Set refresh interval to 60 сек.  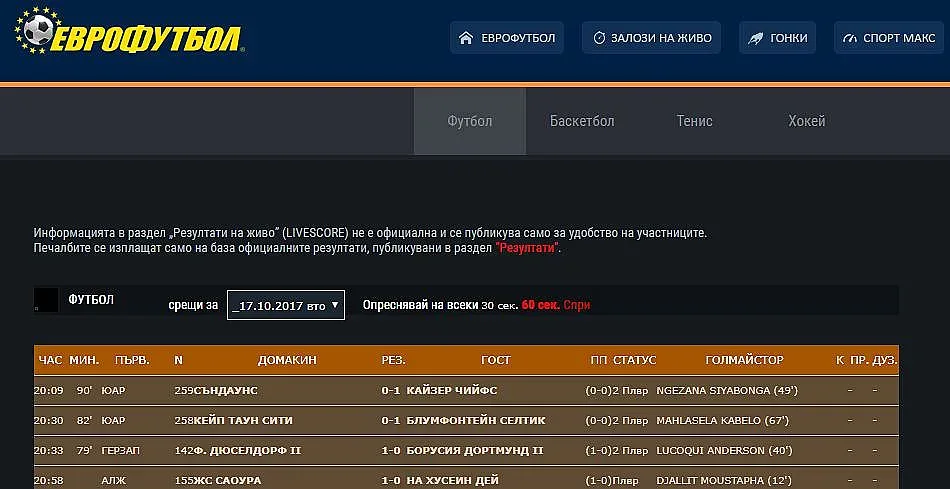[x=540, y=305]
